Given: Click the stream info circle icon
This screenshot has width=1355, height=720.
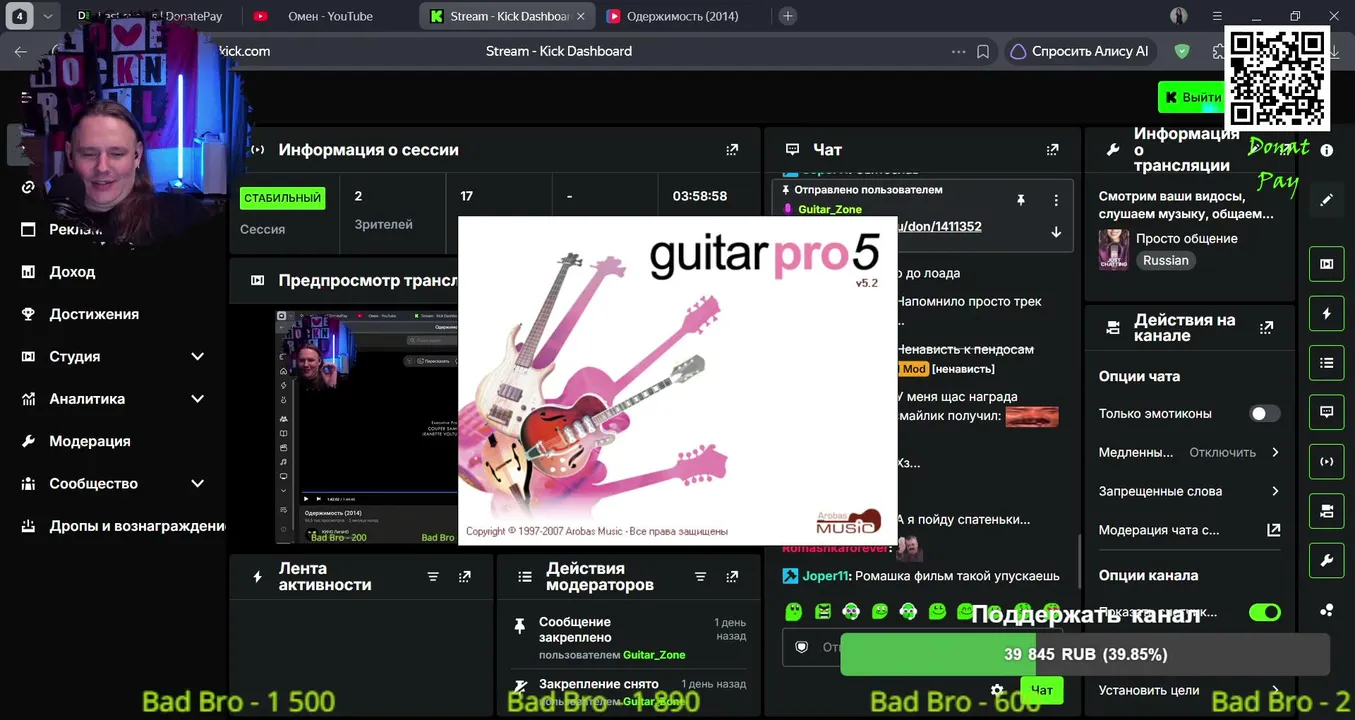Looking at the screenshot, I should click(x=1327, y=150).
